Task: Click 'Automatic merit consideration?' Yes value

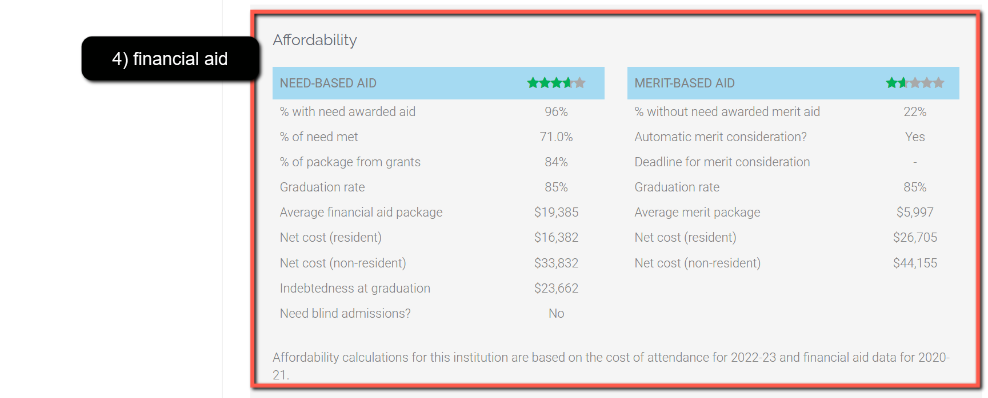Action: click(915, 137)
